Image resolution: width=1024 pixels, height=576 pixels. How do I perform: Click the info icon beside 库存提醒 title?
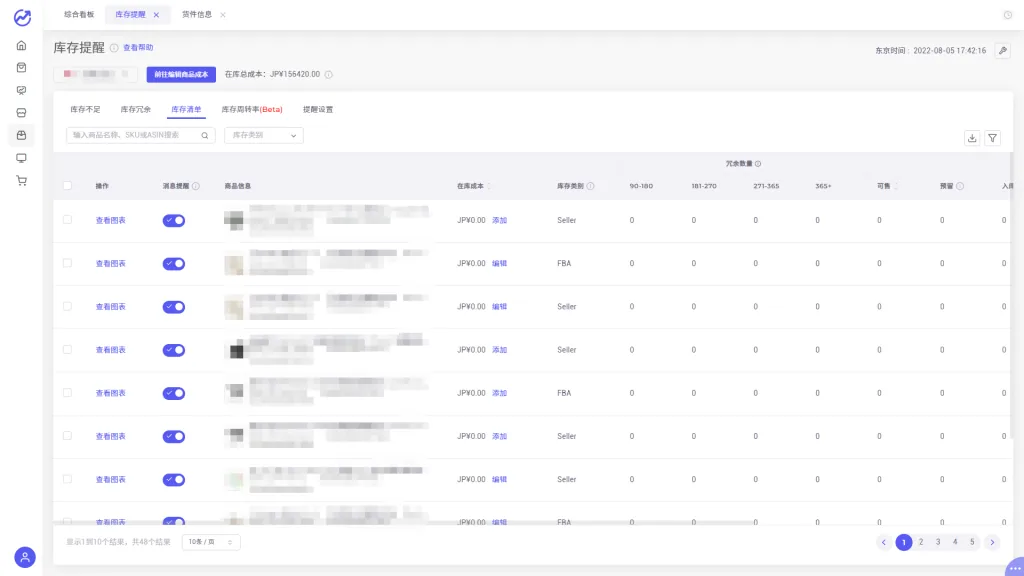click(114, 48)
